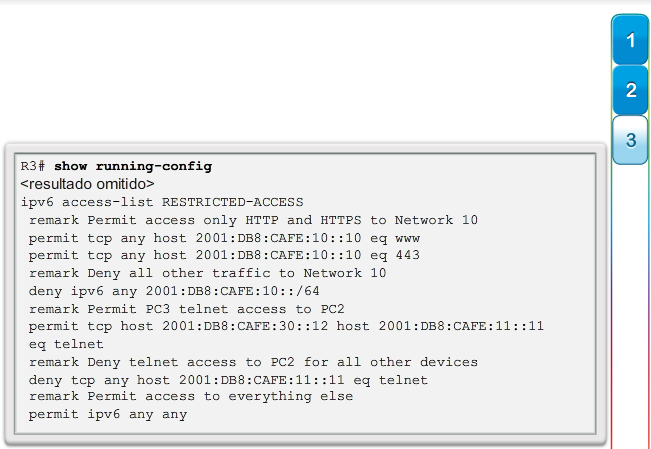This screenshot has width=651, height=449.
Task: Click the permit tcp host CAFE:30::12 line
Action: (286, 326)
